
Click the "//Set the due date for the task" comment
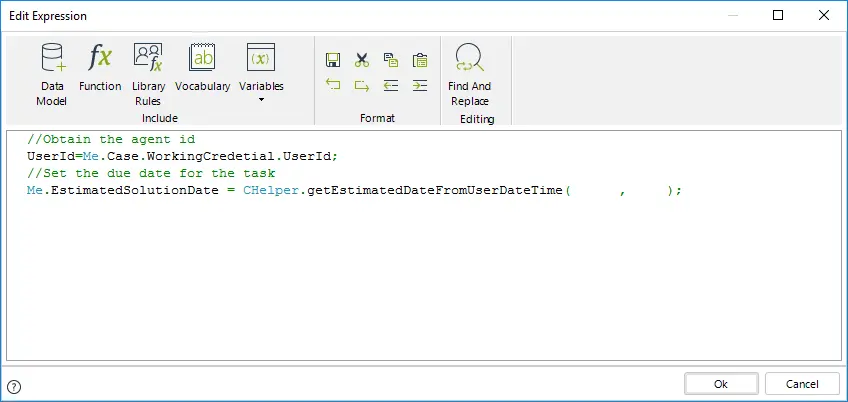click(151, 173)
